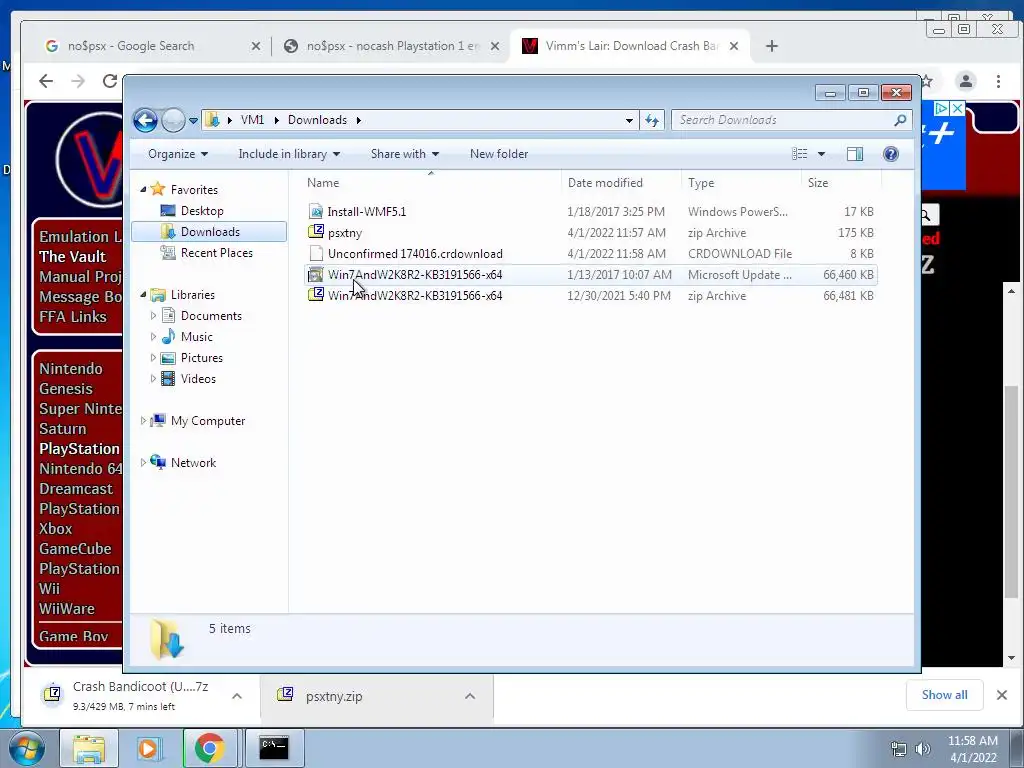The height and width of the screenshot is (768, 1024).
Task: Open My Computer
Action: pyautogui.click(x=208, y=421)
